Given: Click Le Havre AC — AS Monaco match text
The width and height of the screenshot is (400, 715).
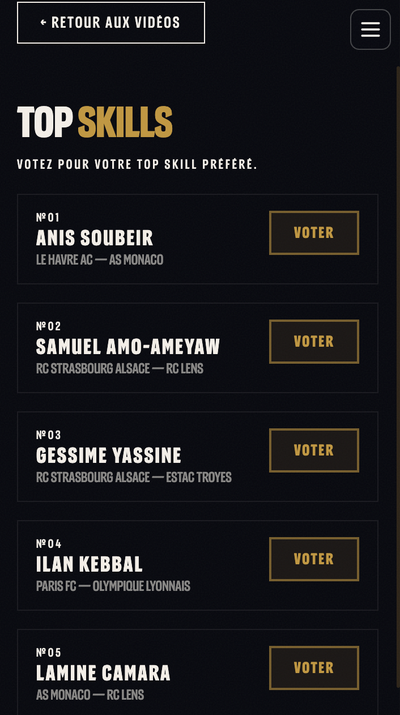Looking at the screenshot, I should click(99, 259).
